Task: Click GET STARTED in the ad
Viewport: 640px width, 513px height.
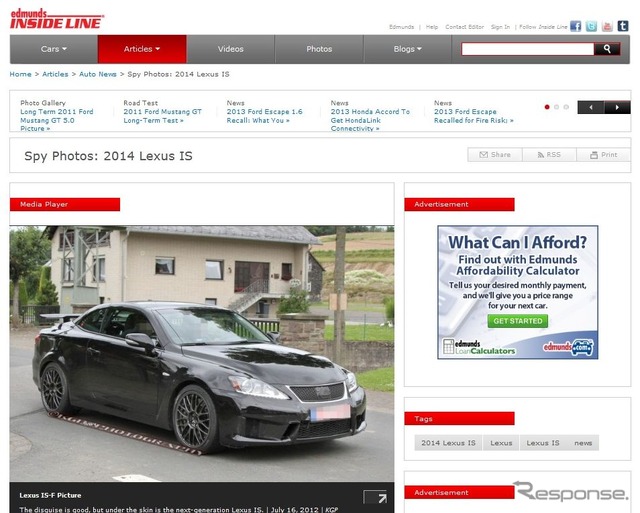Action: coord(518,321)
